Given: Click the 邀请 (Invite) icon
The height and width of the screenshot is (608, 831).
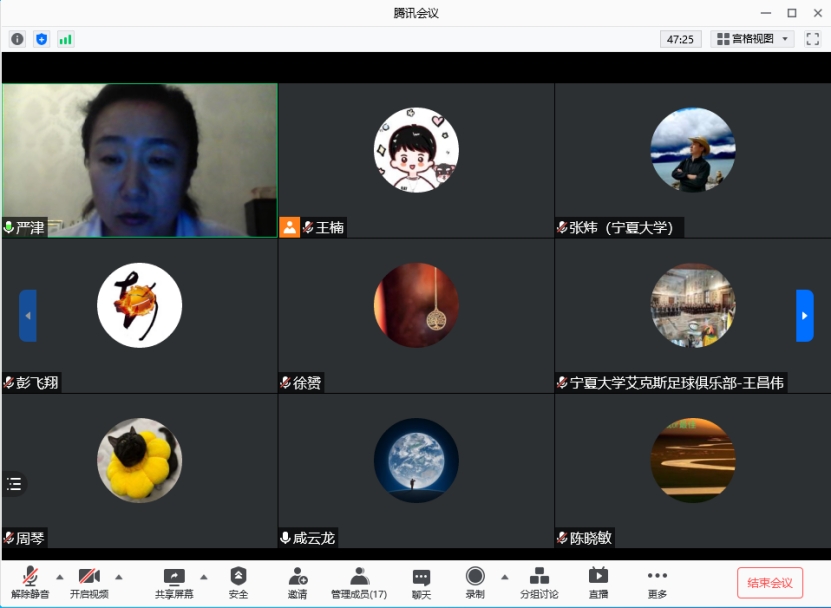Looking at the screenshot, I should tap(297, 581).
